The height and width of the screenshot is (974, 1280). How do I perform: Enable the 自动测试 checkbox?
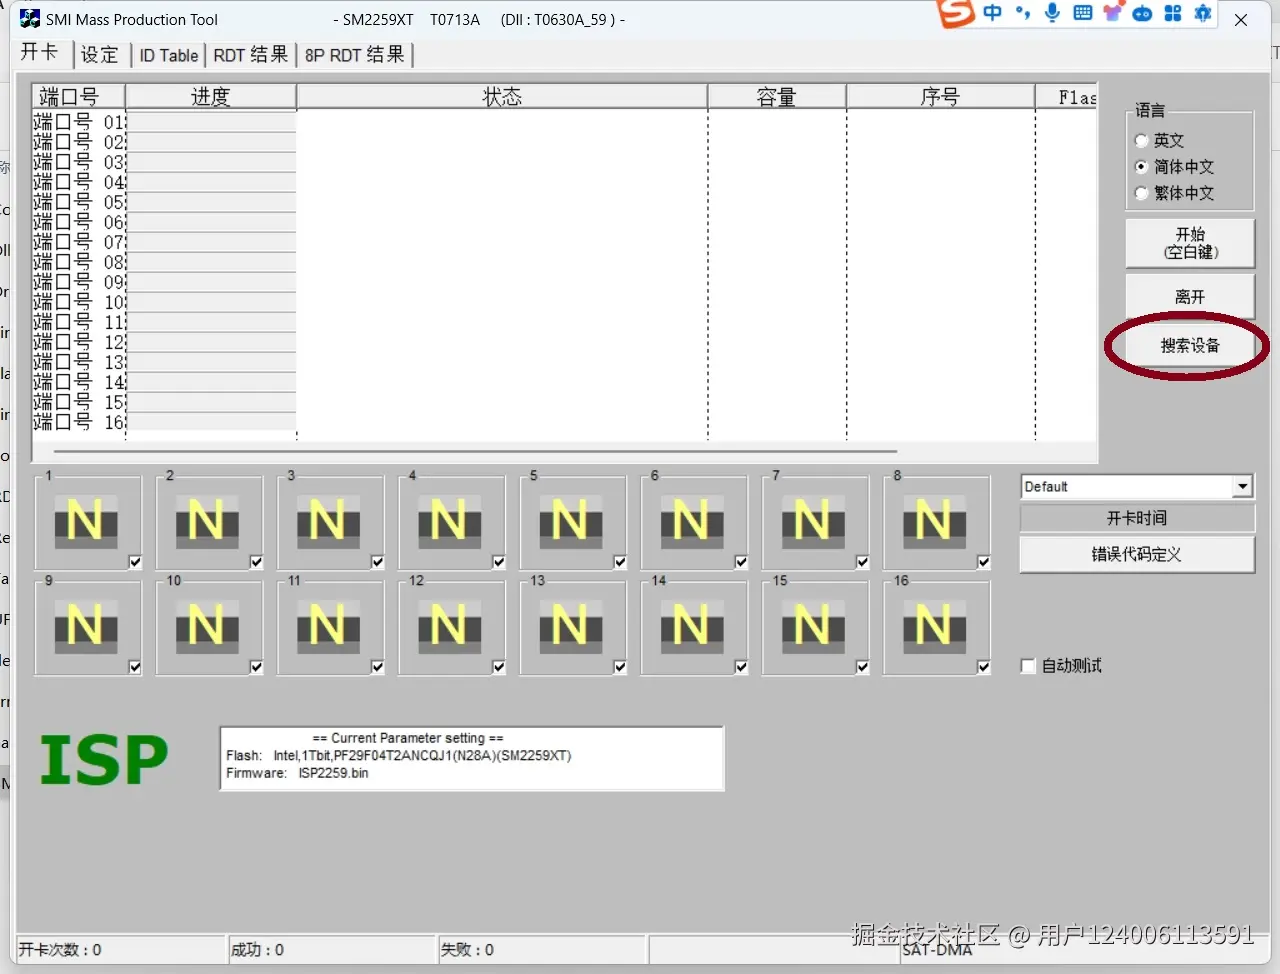pyautogui.click(x=1027, y=666)
